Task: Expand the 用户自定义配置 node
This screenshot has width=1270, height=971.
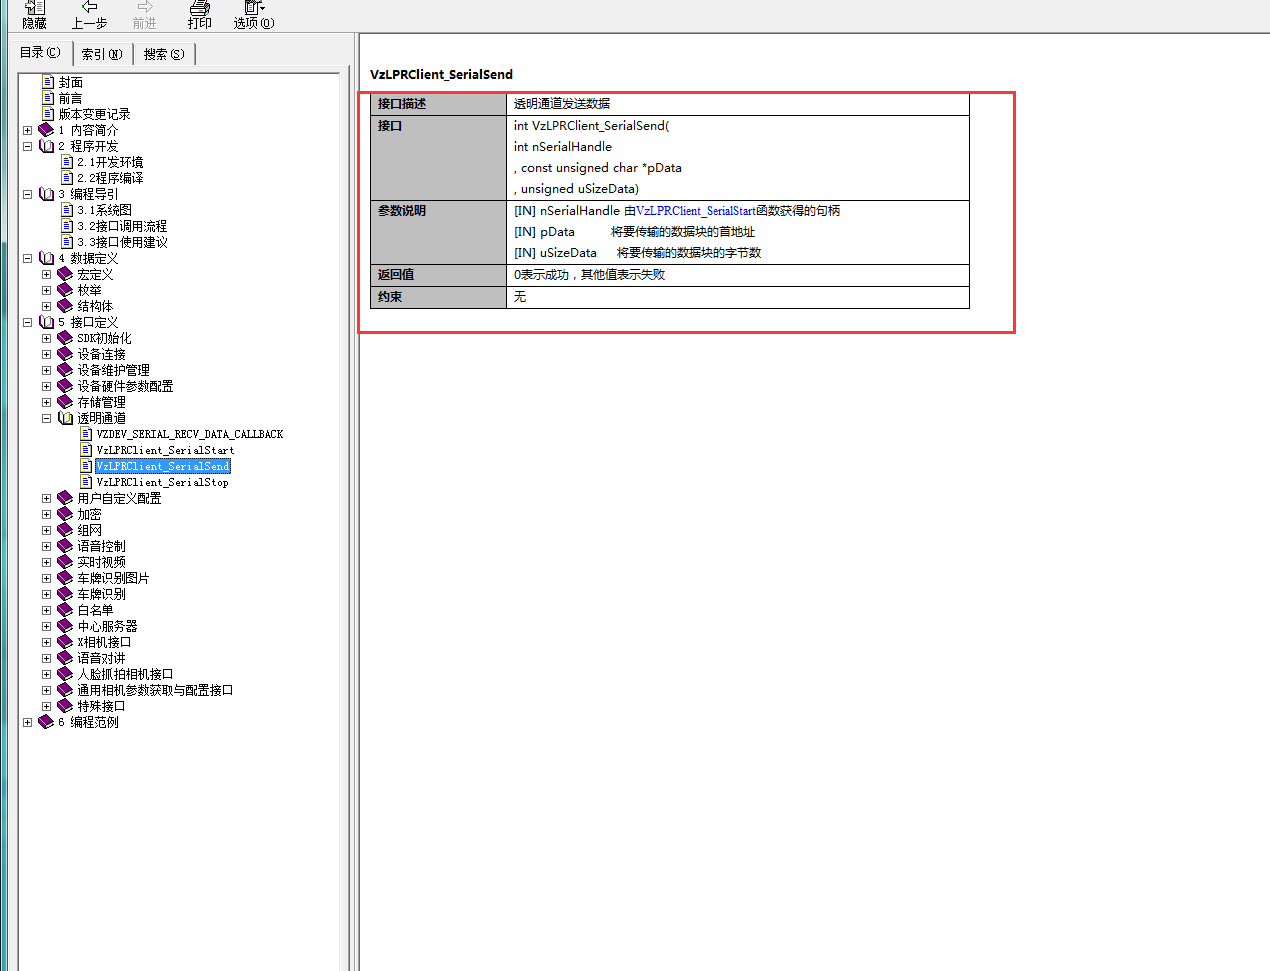Action: (46, 498)
